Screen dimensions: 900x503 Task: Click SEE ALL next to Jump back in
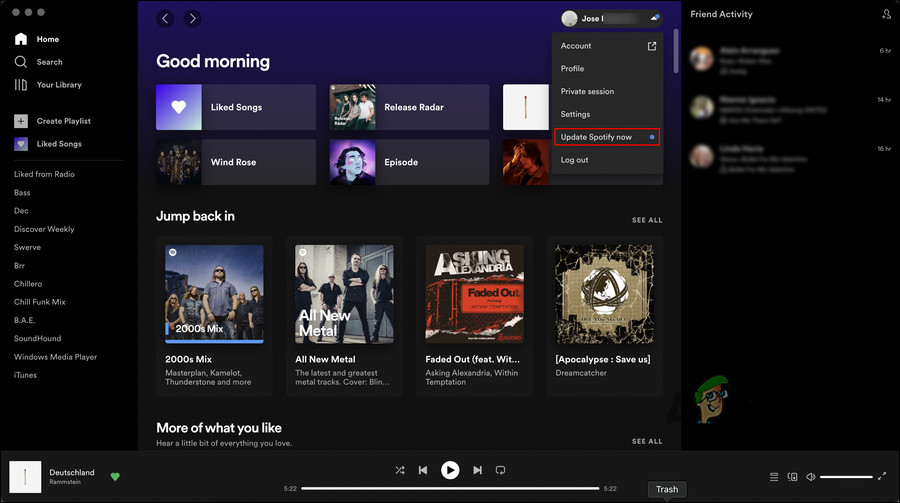(646, 220)
